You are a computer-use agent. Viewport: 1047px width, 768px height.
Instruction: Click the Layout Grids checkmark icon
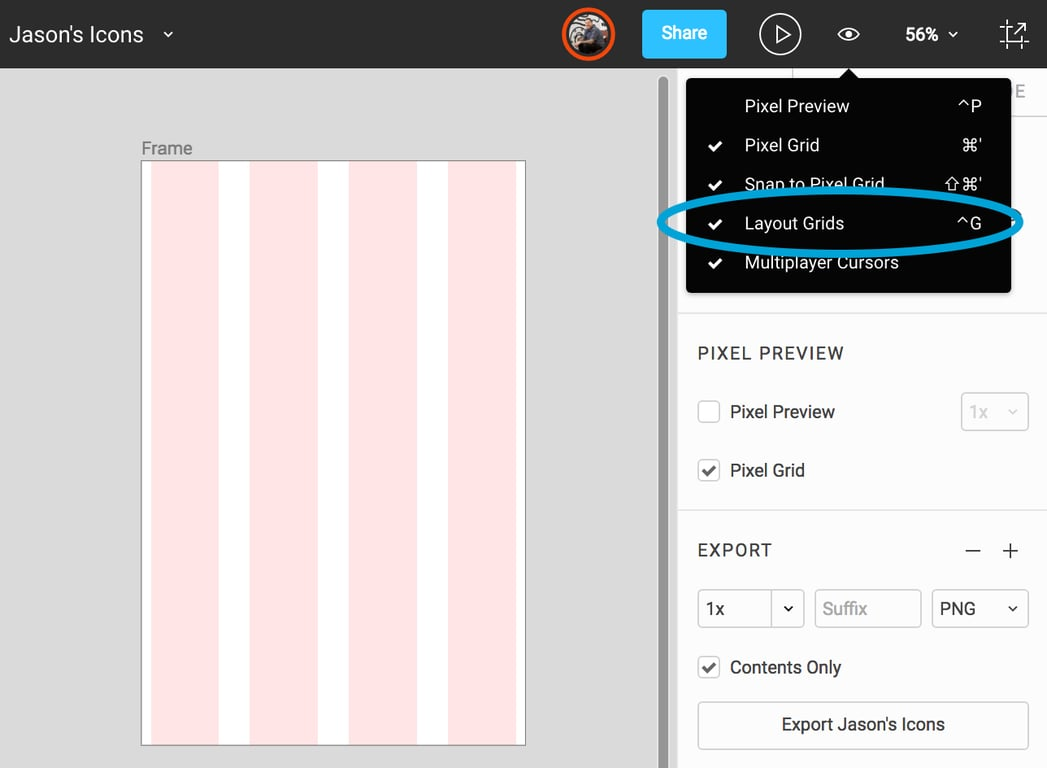715,224
